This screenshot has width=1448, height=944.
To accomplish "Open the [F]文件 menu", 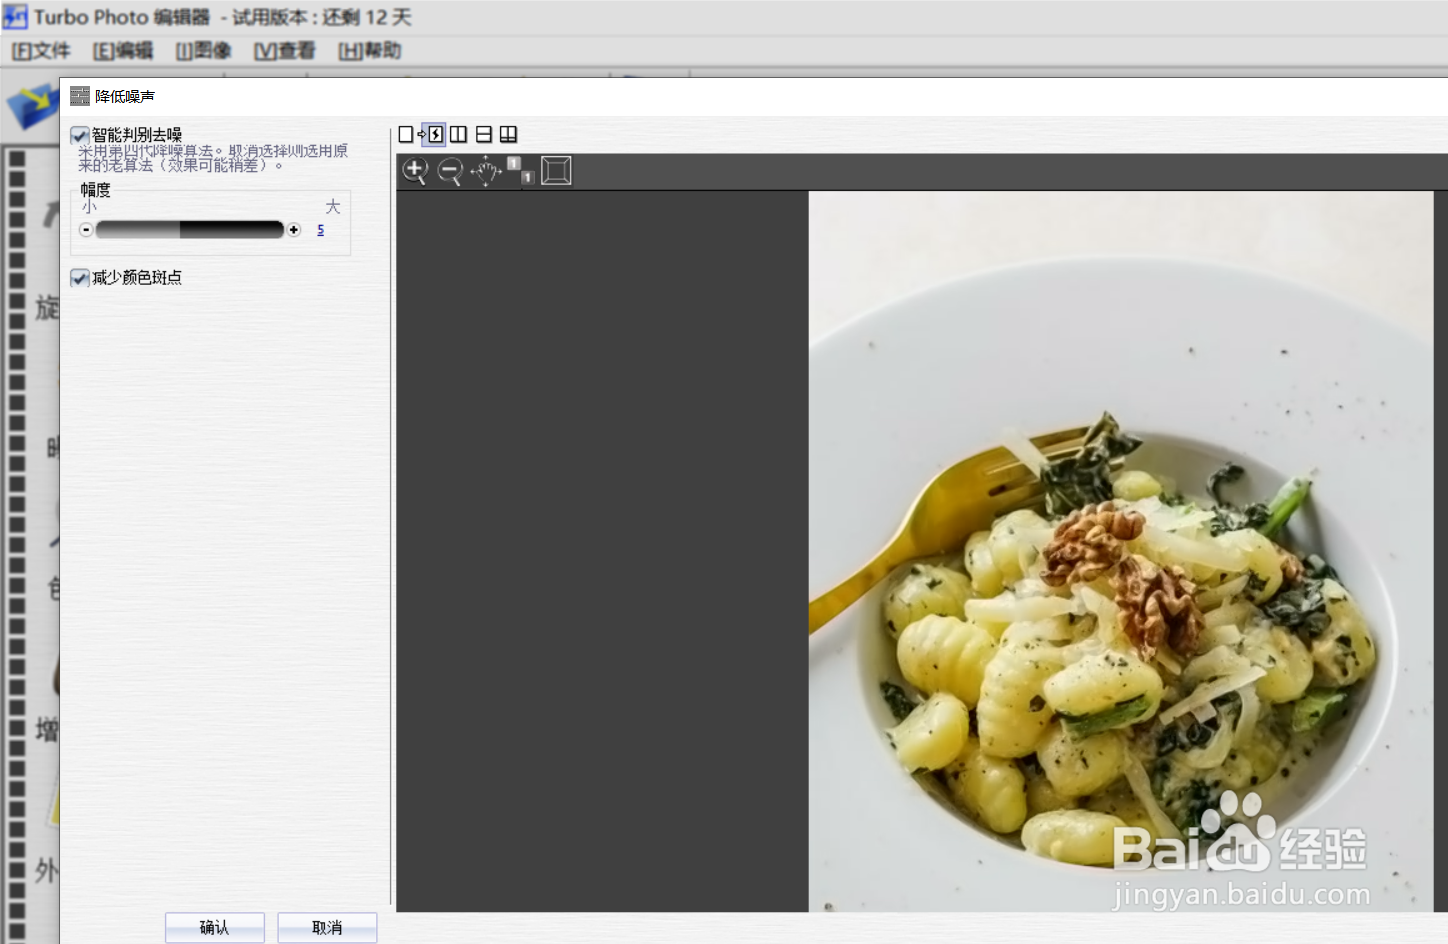I will [x=41, y=51].
